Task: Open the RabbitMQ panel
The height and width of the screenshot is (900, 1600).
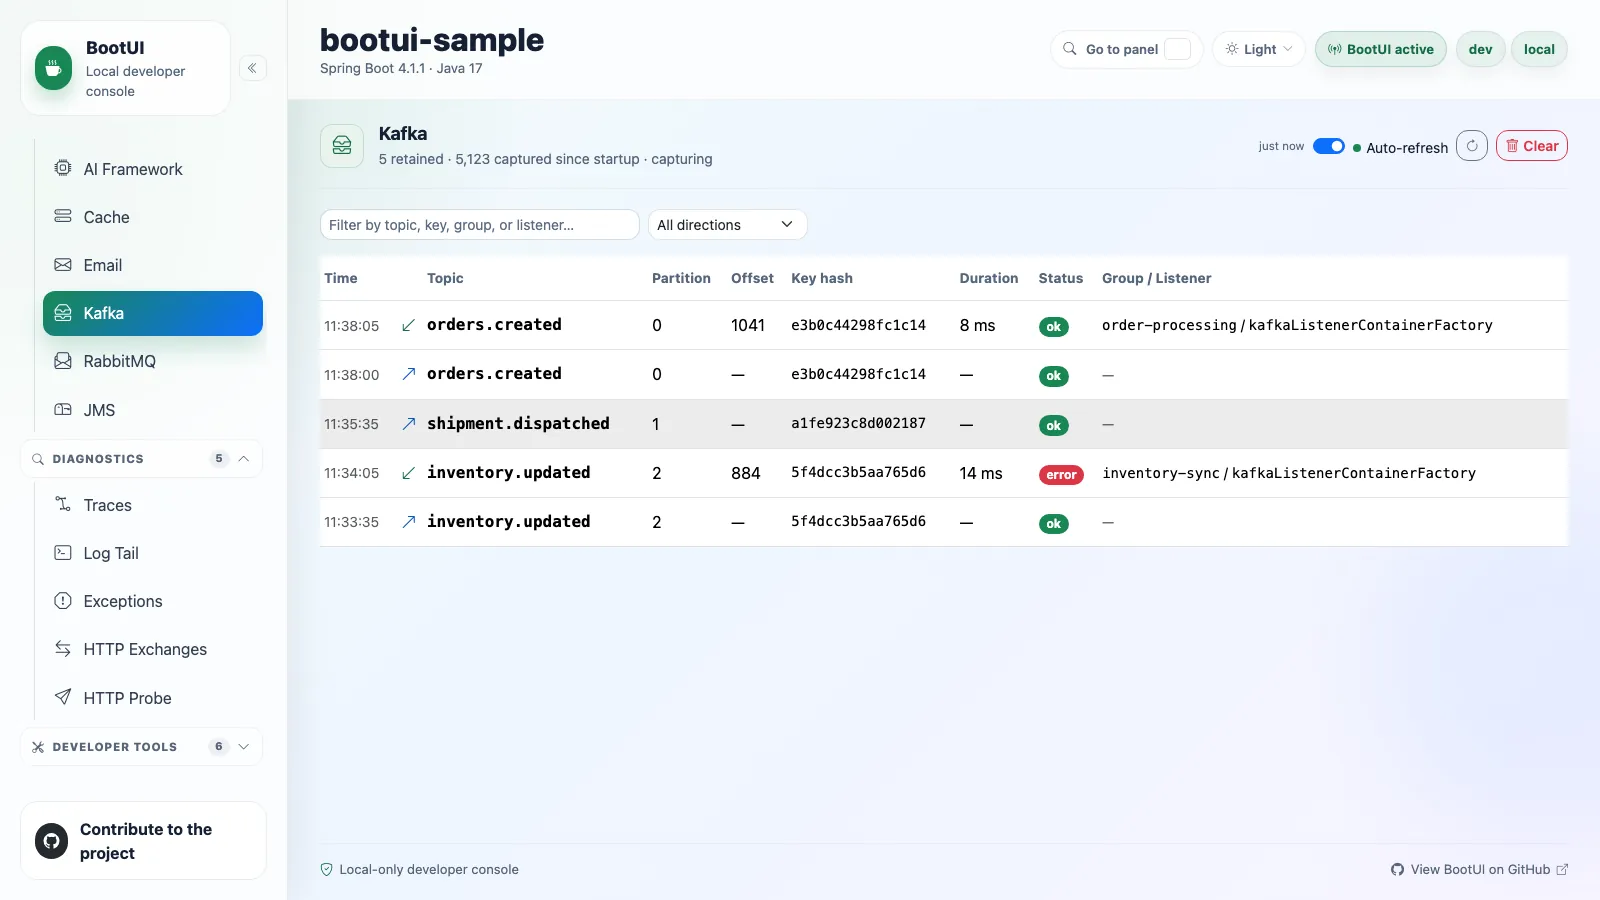Action: click(x=153, y=361)
